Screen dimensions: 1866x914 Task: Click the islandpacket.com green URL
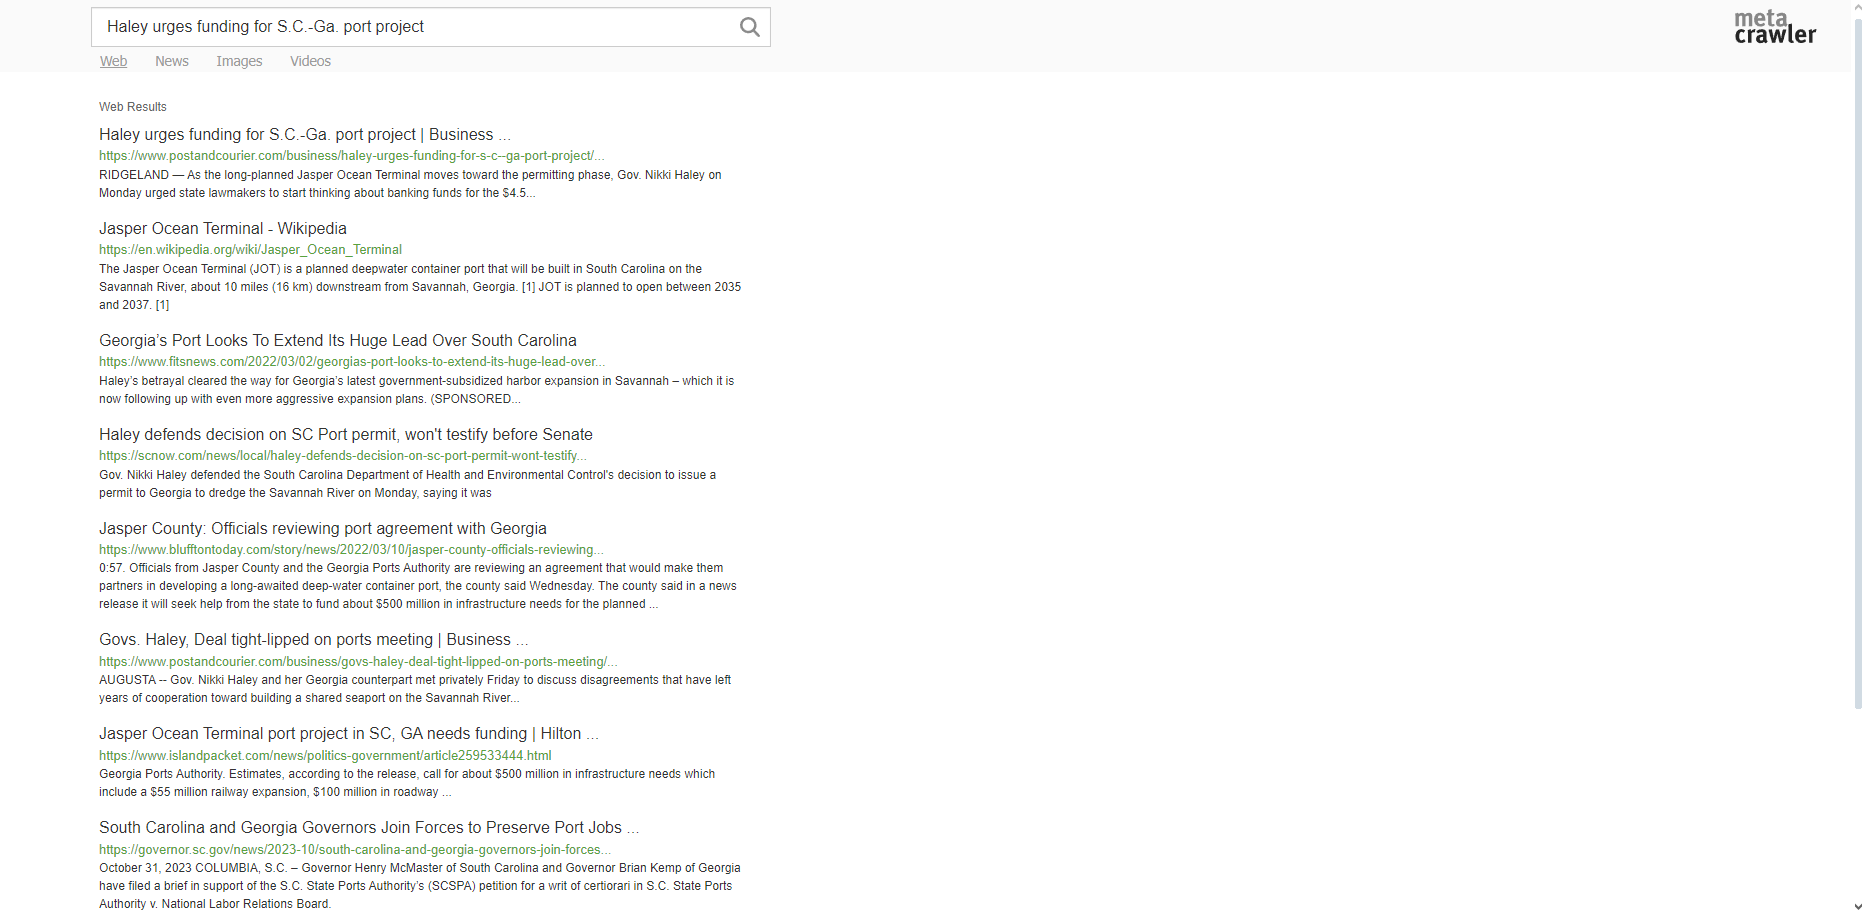pyautogui.click(x=325, y=756)
